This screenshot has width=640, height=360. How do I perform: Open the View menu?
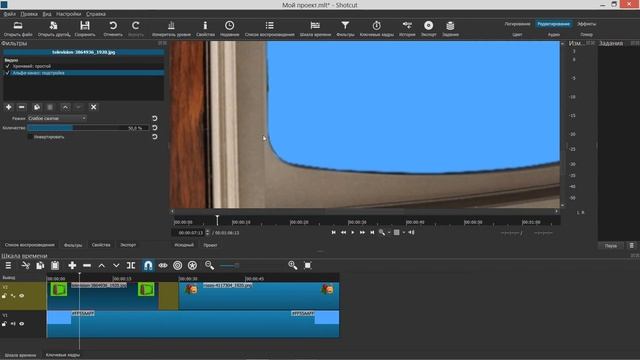[x=47, y=14]
